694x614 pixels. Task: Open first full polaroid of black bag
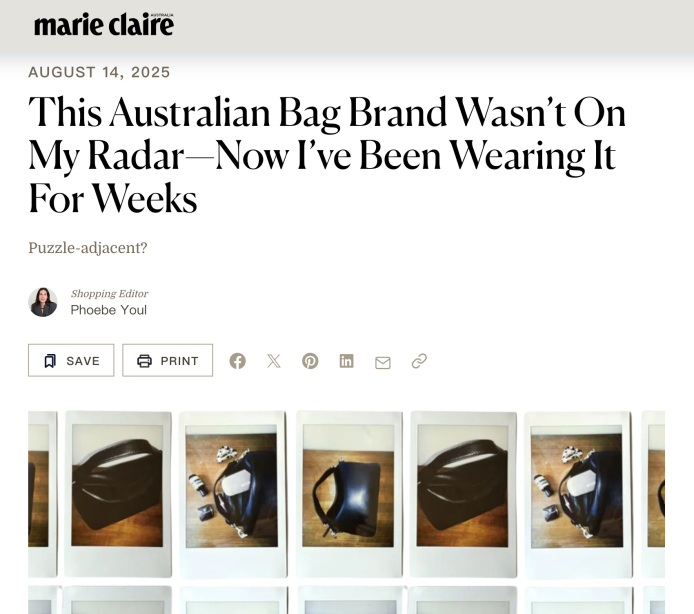[118, 494]
